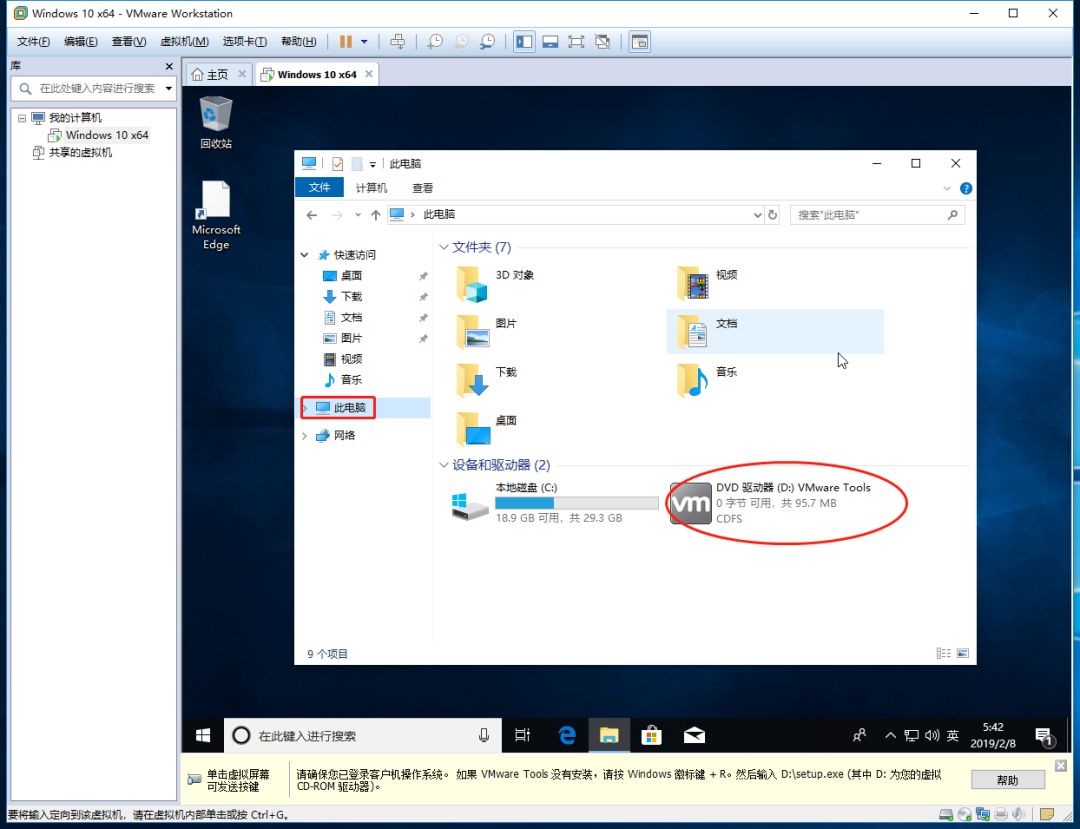Refresh the Explorer address bar
This screenshot has height=829, width=1080.
pos(773,215)
